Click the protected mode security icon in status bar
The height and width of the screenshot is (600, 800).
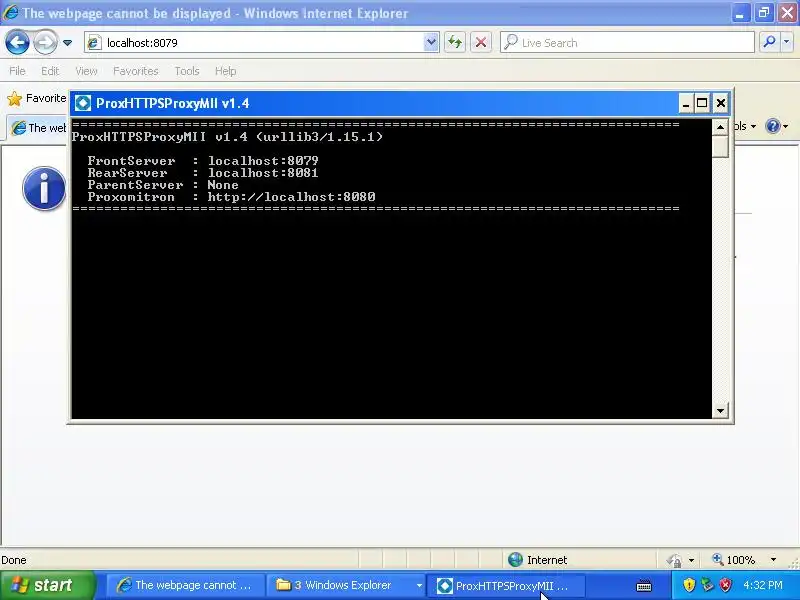(674, 560)
